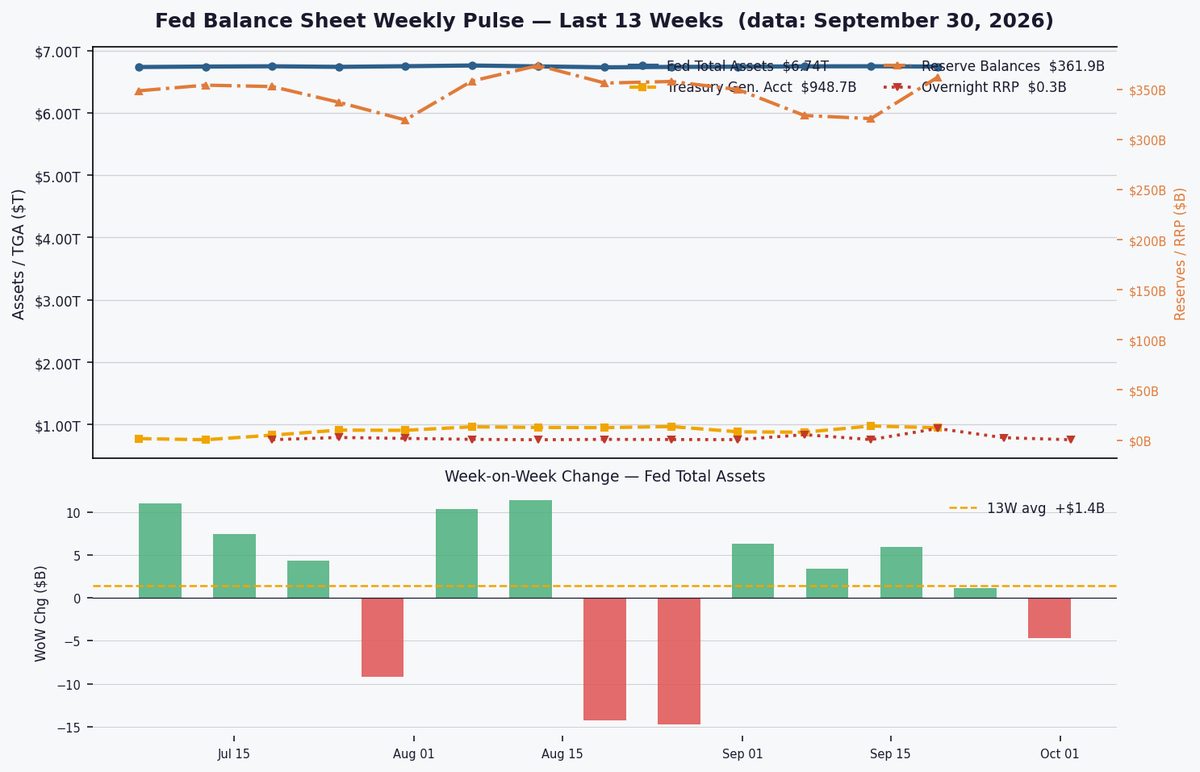
Task: Click the 'Jul 15' date label
Action: coord(234,754)
